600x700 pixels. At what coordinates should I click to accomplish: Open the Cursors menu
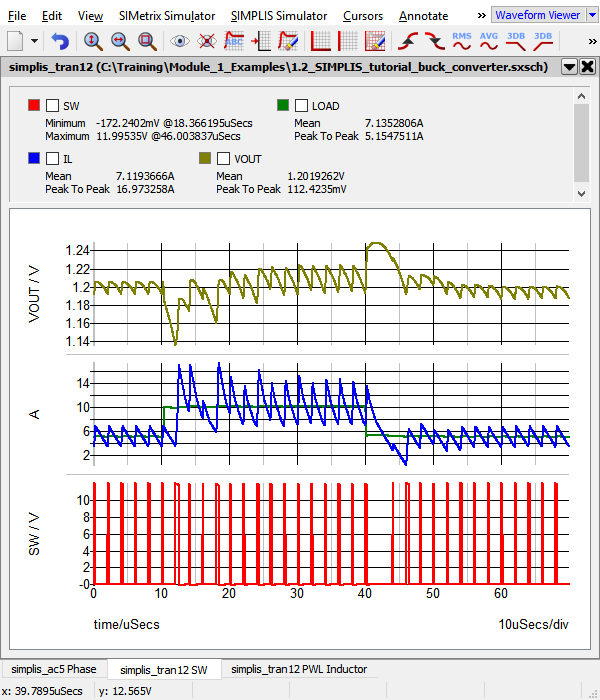[362, 16]
